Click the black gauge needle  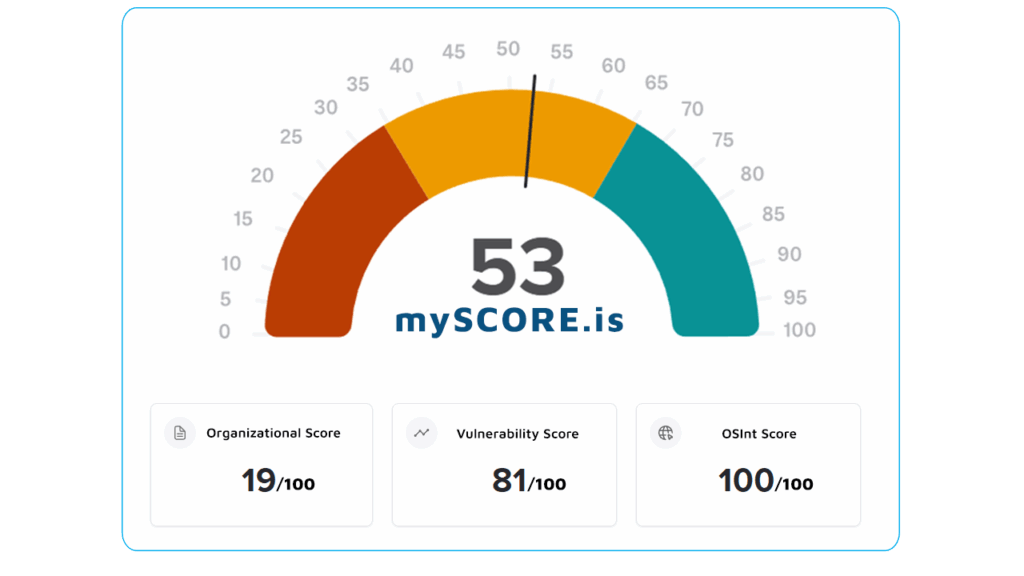(531, 130)
